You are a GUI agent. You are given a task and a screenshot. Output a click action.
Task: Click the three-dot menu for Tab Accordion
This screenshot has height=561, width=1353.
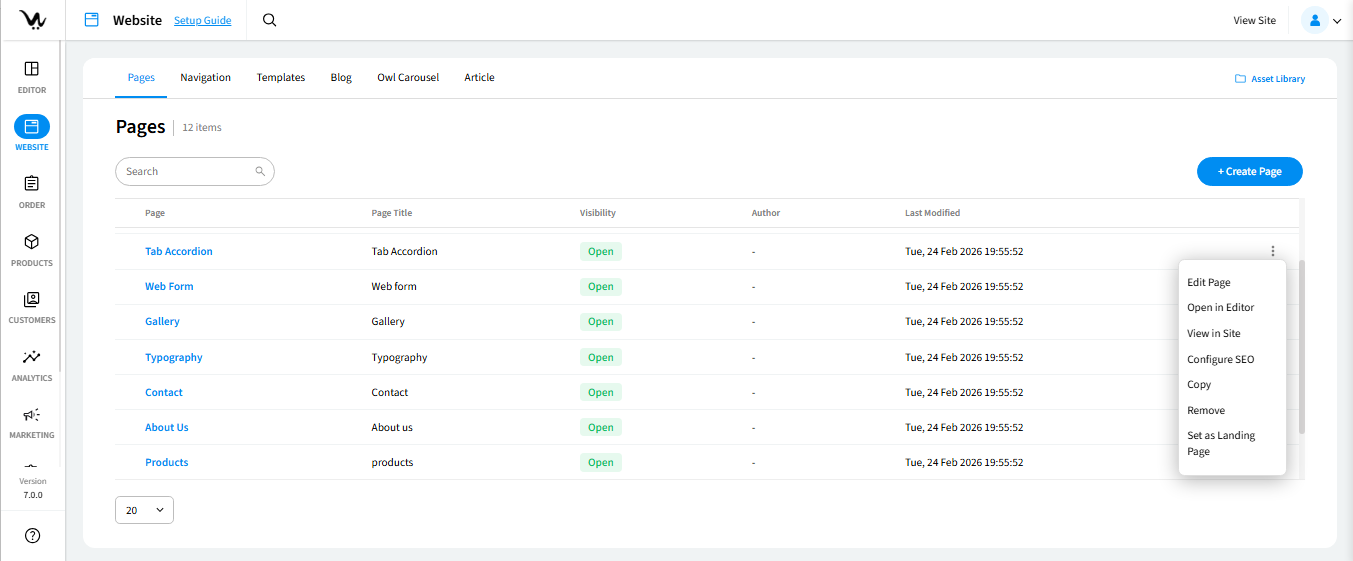pos(1272,251)
